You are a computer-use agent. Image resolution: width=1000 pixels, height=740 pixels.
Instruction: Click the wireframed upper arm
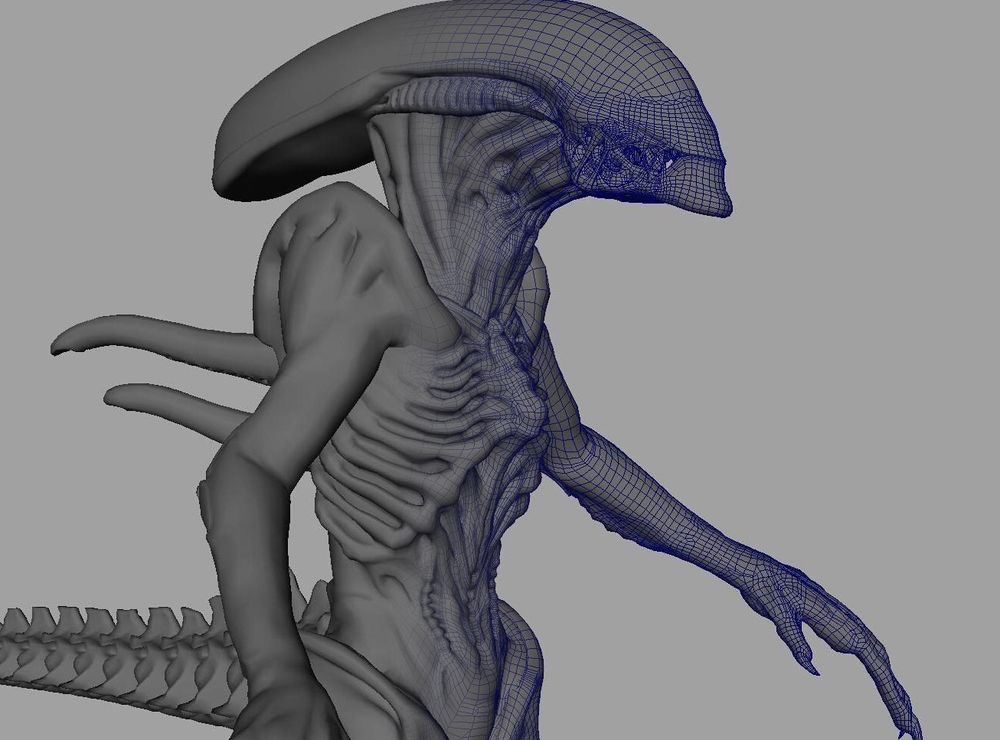pyautogui.click(x=600, y=460)
